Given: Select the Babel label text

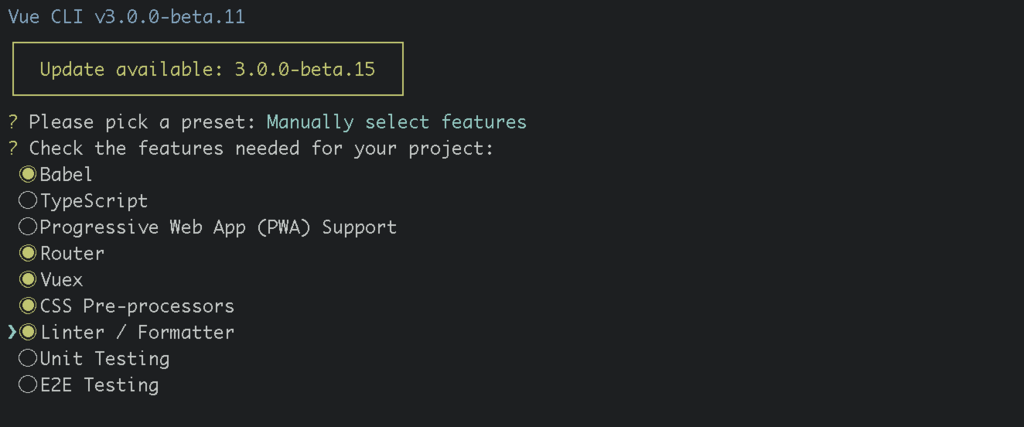Looking at the screenshot, I should click(x=66, y=175).
